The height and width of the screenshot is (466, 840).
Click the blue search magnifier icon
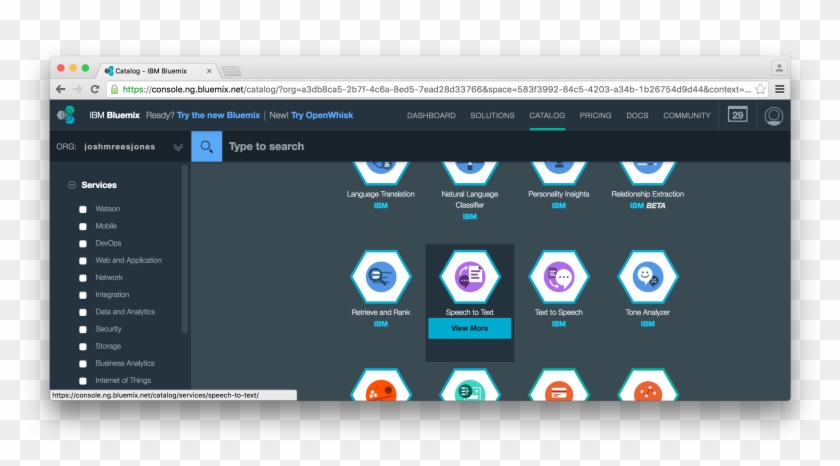pos(207,146)
